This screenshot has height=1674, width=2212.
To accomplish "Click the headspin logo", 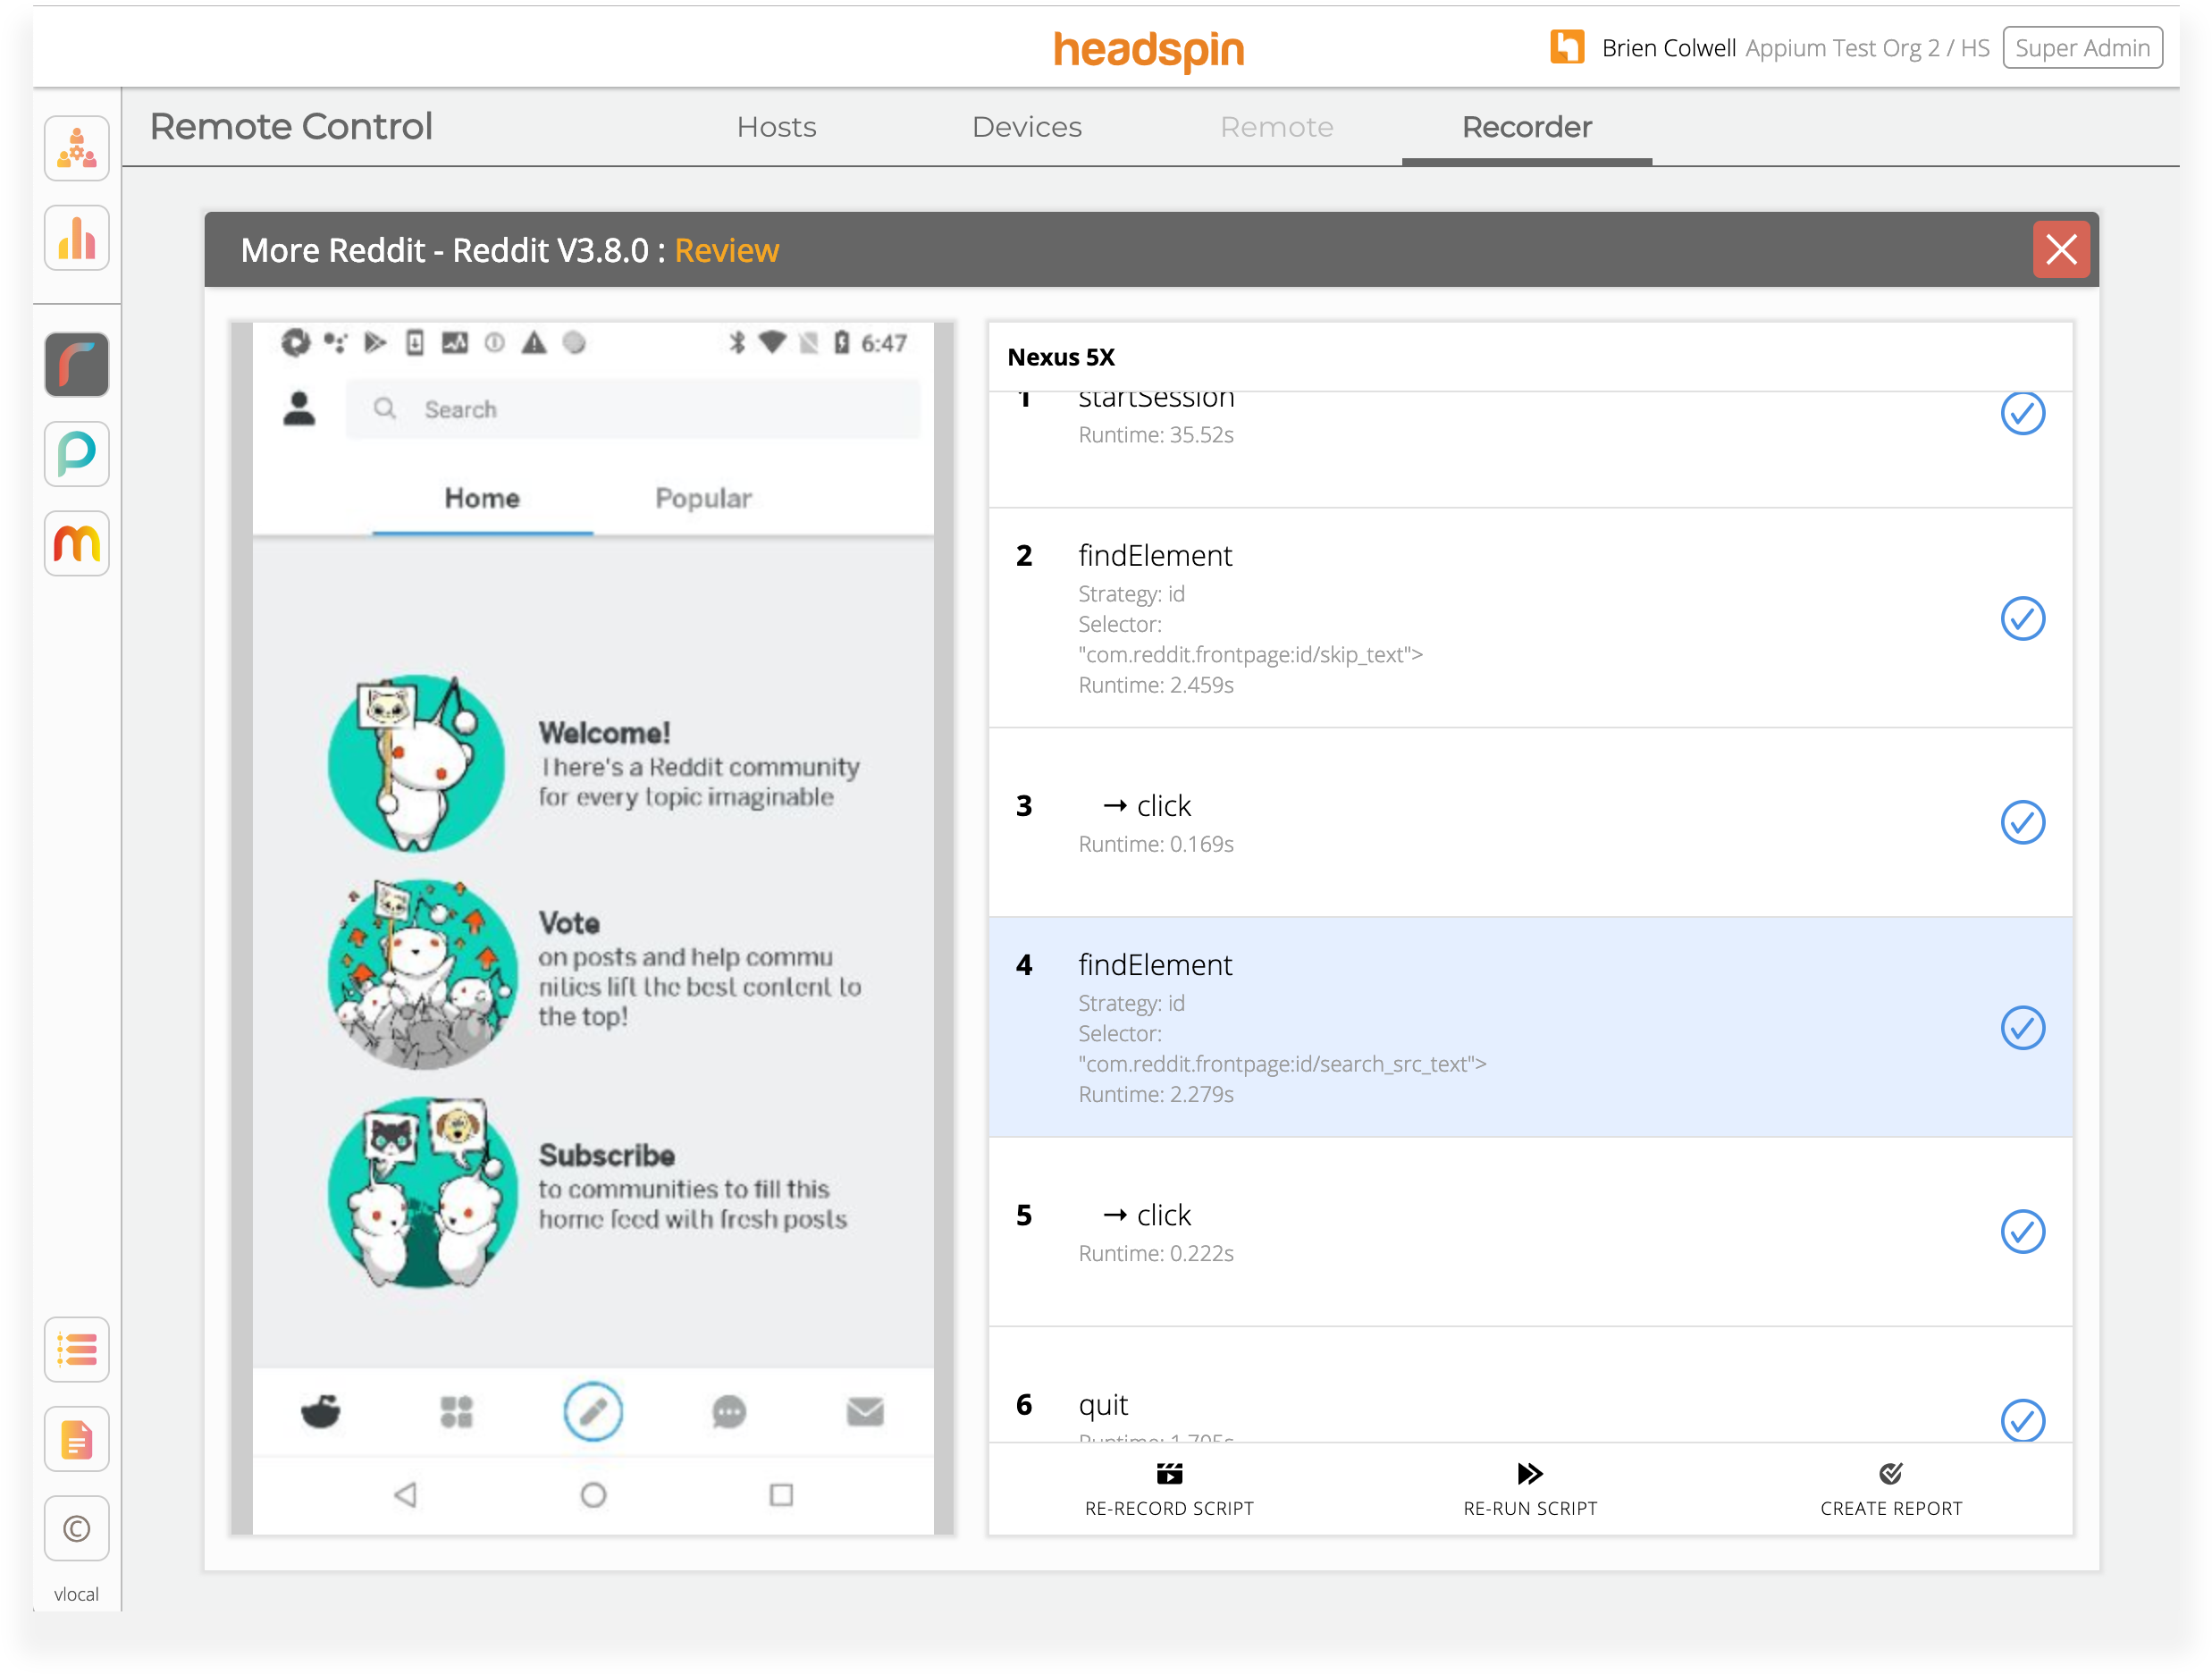I will coord(1149,49).
